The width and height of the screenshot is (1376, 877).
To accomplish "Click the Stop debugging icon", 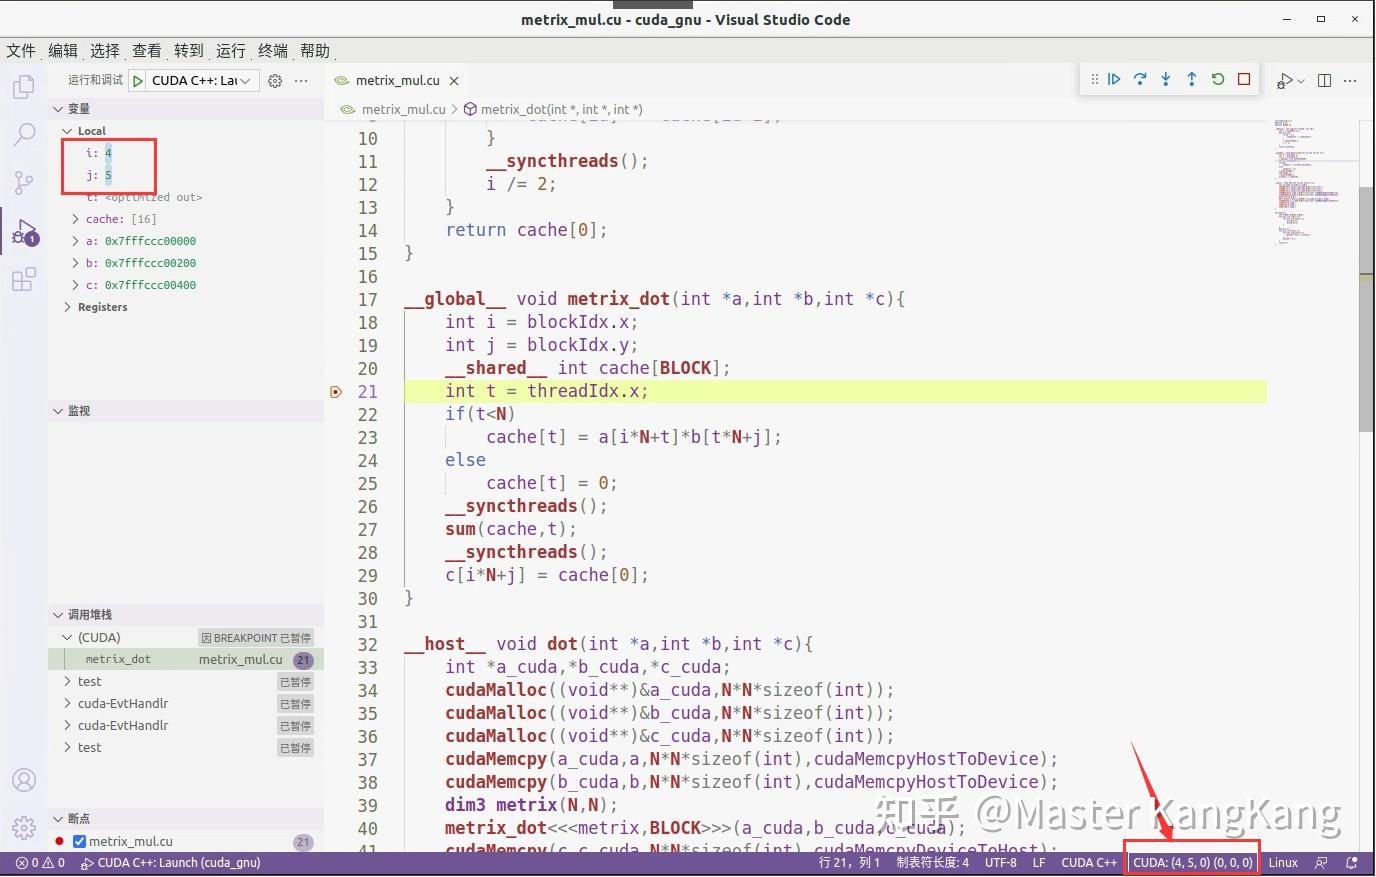I will [x=1243, y=79].
